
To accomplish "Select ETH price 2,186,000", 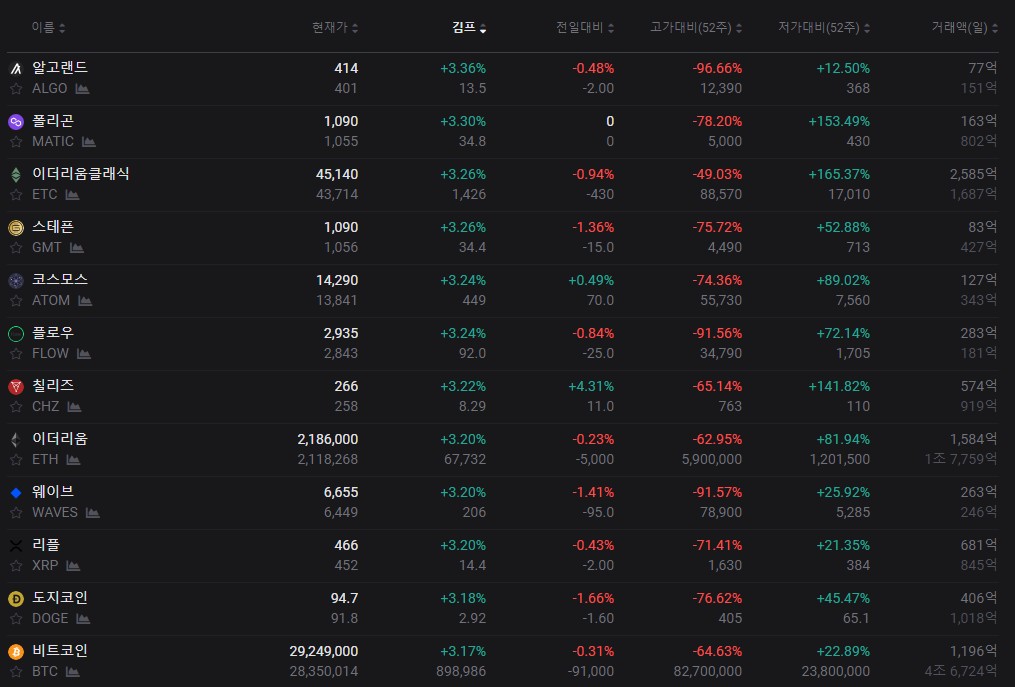I will 328,440.
